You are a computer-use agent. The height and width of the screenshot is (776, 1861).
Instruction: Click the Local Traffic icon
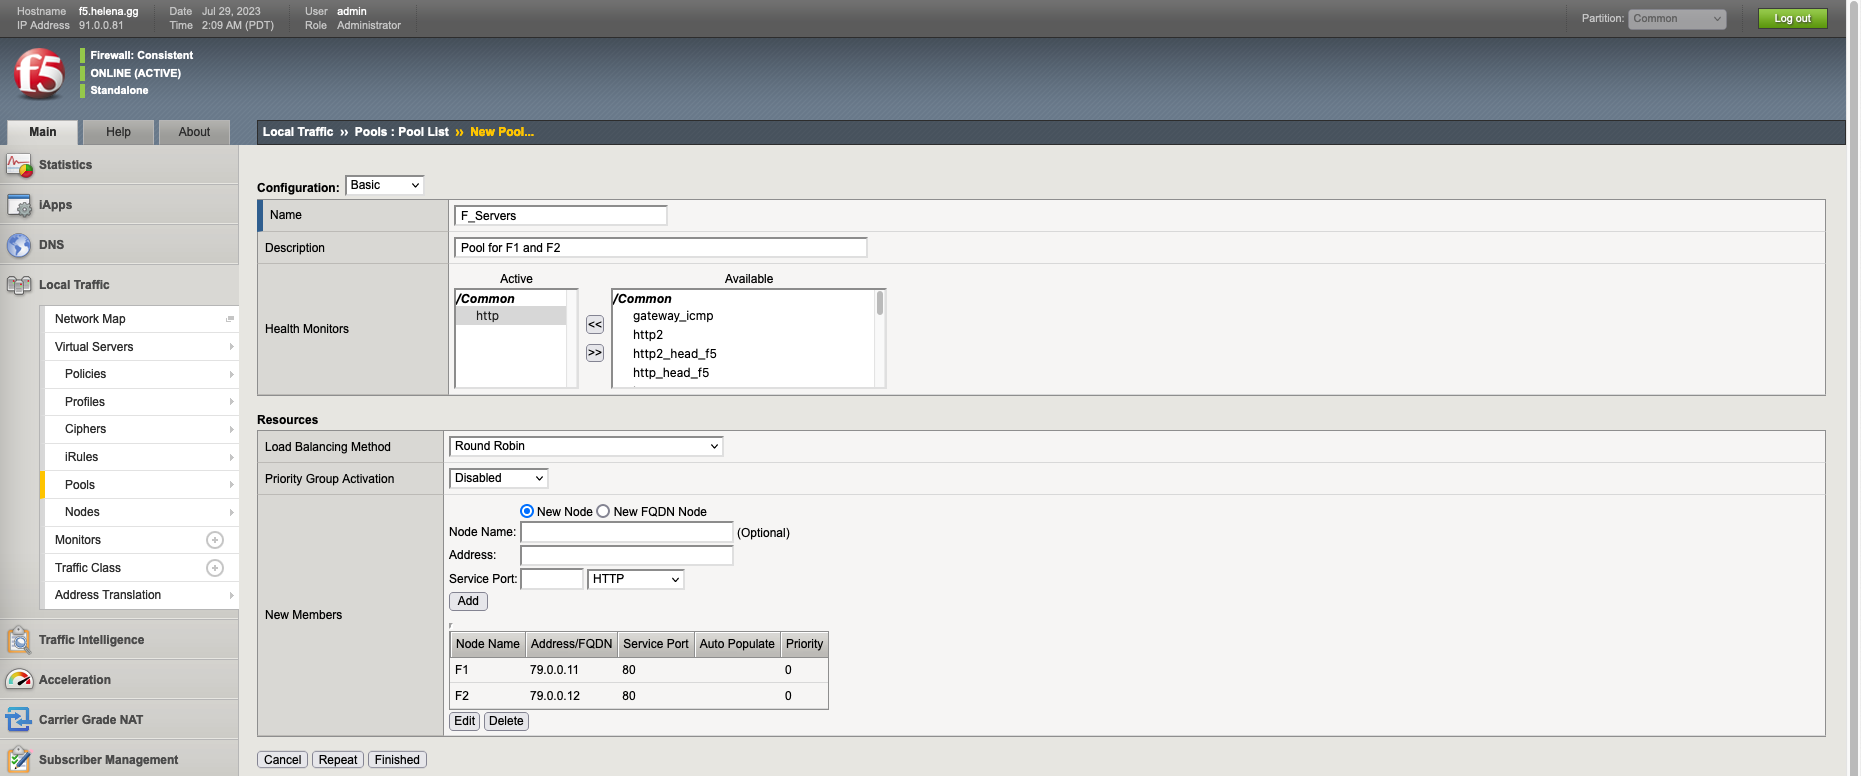19,285
